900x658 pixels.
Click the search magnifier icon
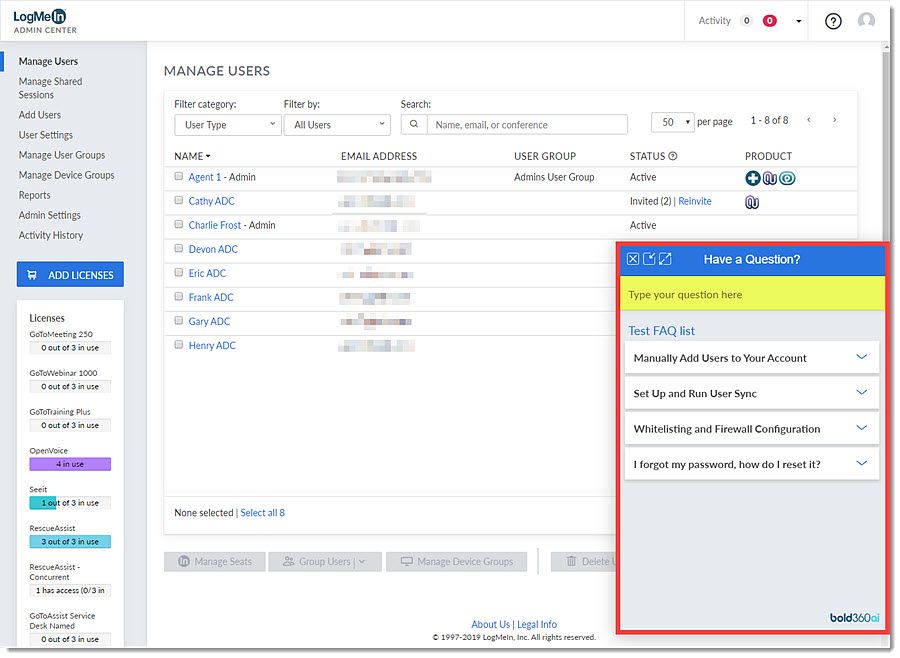pyautogui.click(x=414, y=124)
